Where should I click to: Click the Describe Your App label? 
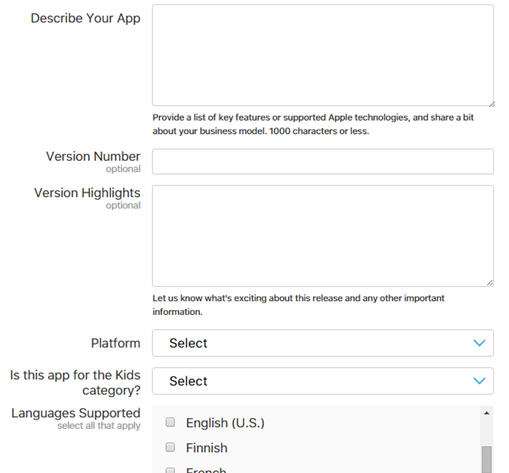pos(86,18)
